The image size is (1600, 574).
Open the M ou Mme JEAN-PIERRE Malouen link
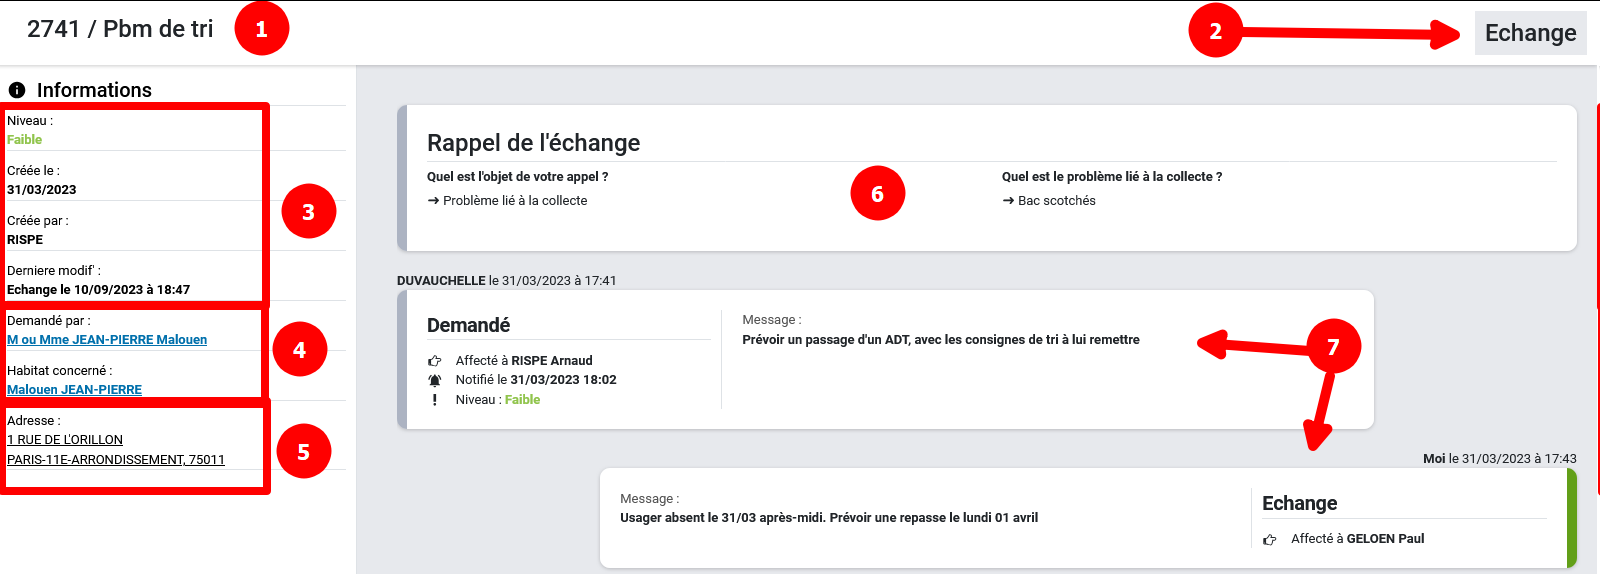pyautogui.click(x=107, y=340)
